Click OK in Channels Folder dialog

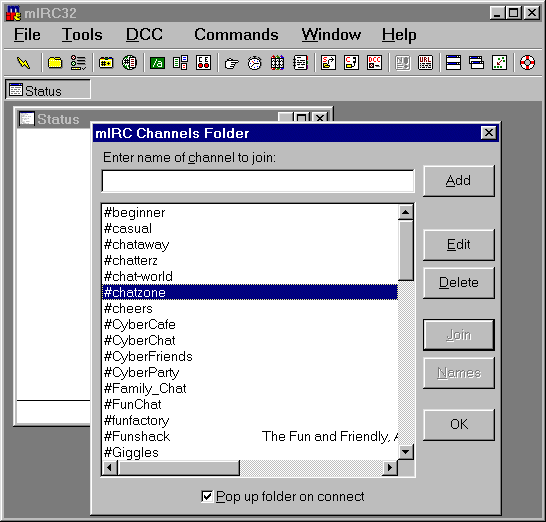(459, 425)
